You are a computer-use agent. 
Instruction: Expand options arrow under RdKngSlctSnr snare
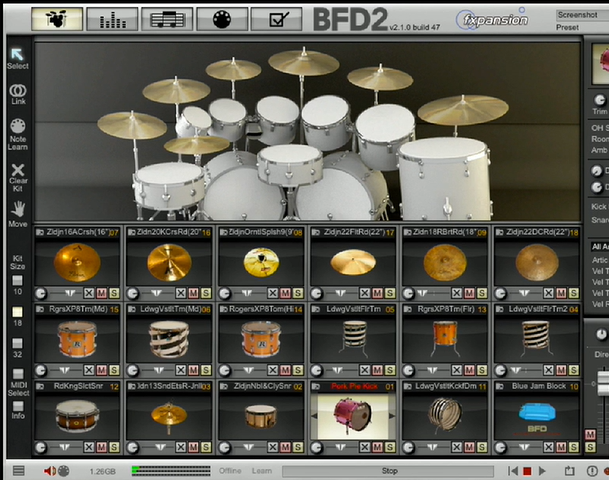tap(62, 445)
